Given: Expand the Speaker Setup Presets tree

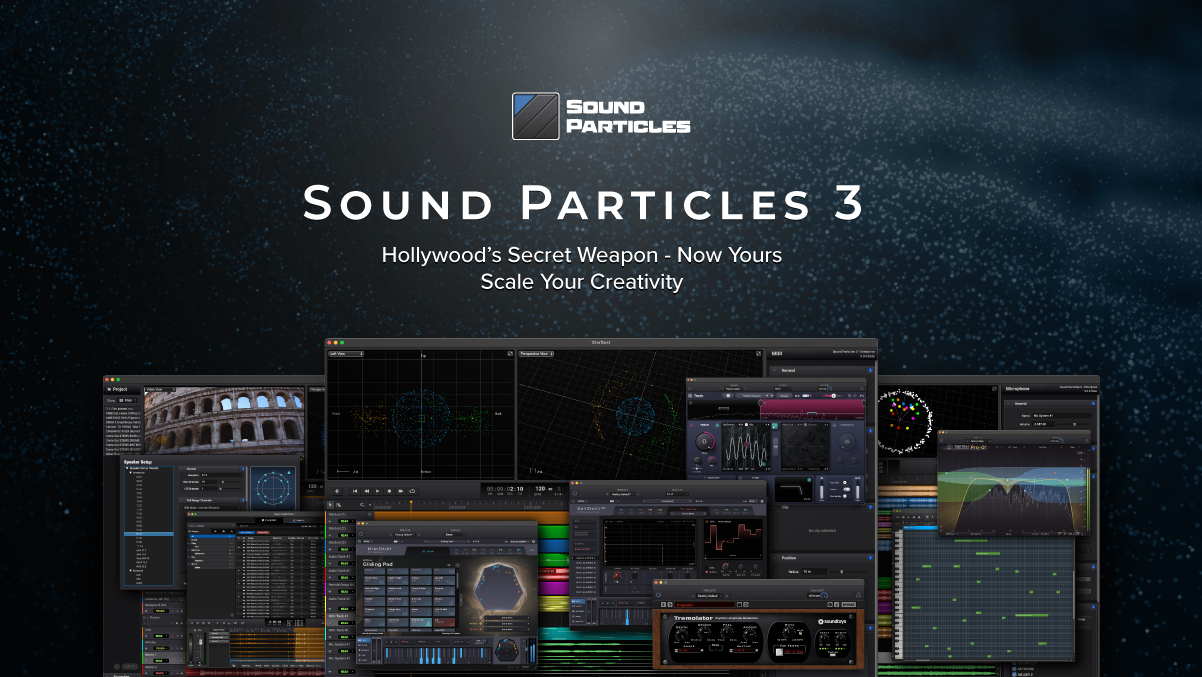Looking at the screenshot, I should pos(143,468).
